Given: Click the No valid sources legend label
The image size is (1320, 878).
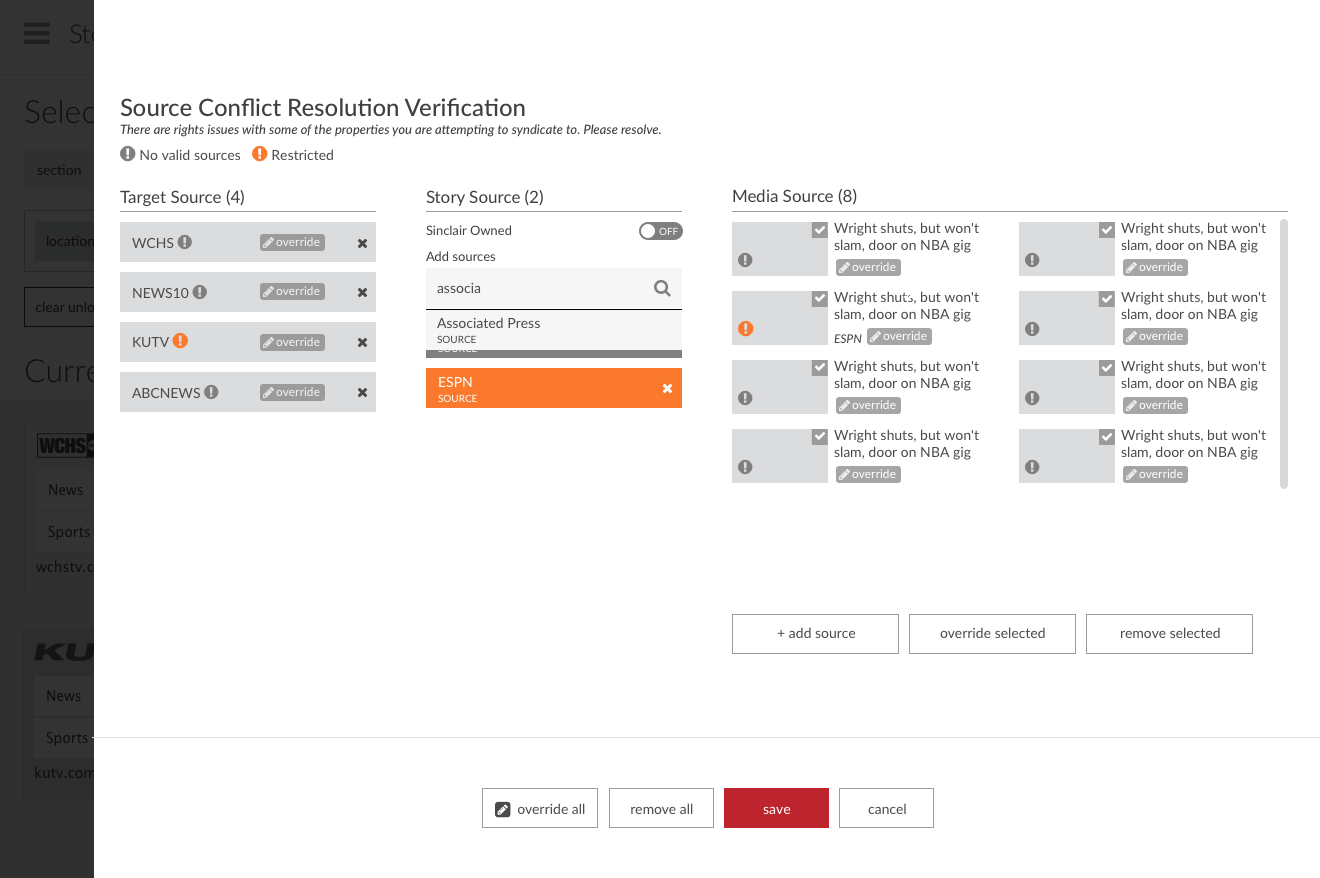Looking at the screenshot, I should 190,155.
